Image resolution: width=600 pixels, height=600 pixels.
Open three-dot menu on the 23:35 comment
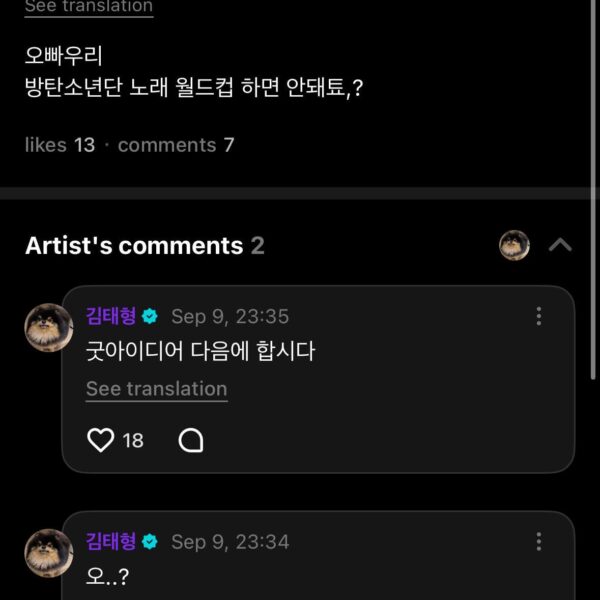(539, 316)
